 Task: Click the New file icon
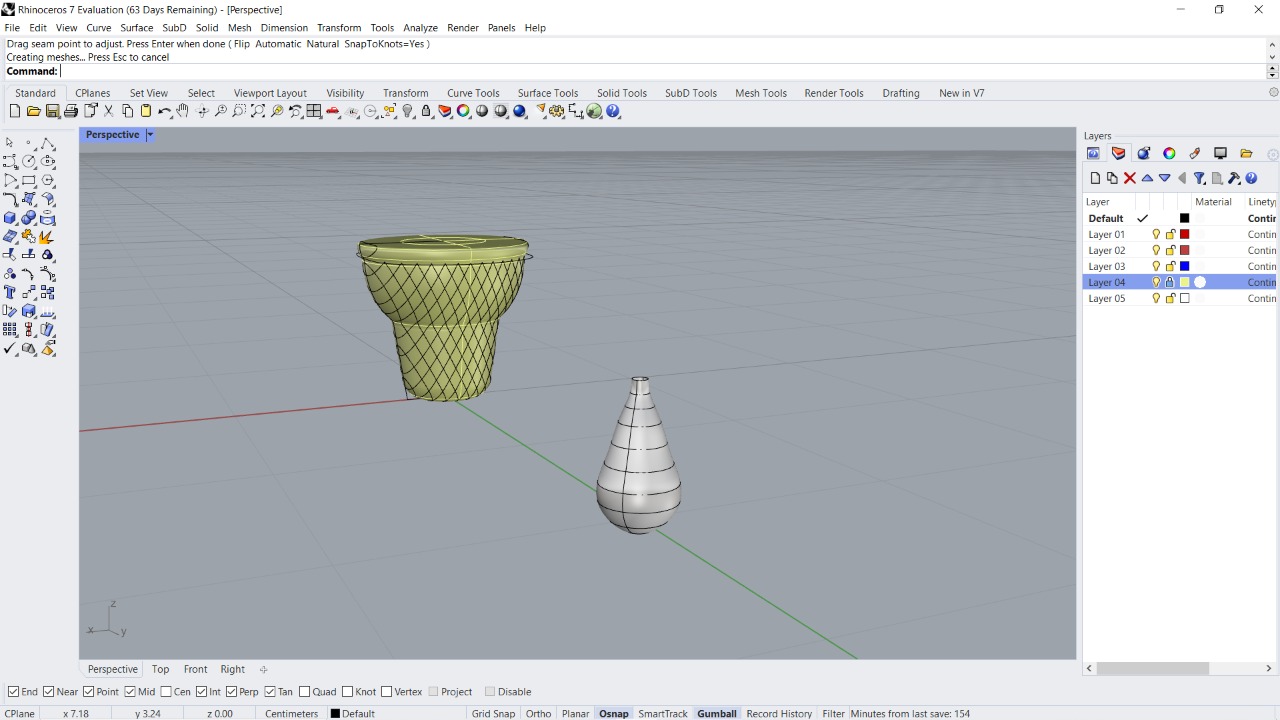pos(15,111)
